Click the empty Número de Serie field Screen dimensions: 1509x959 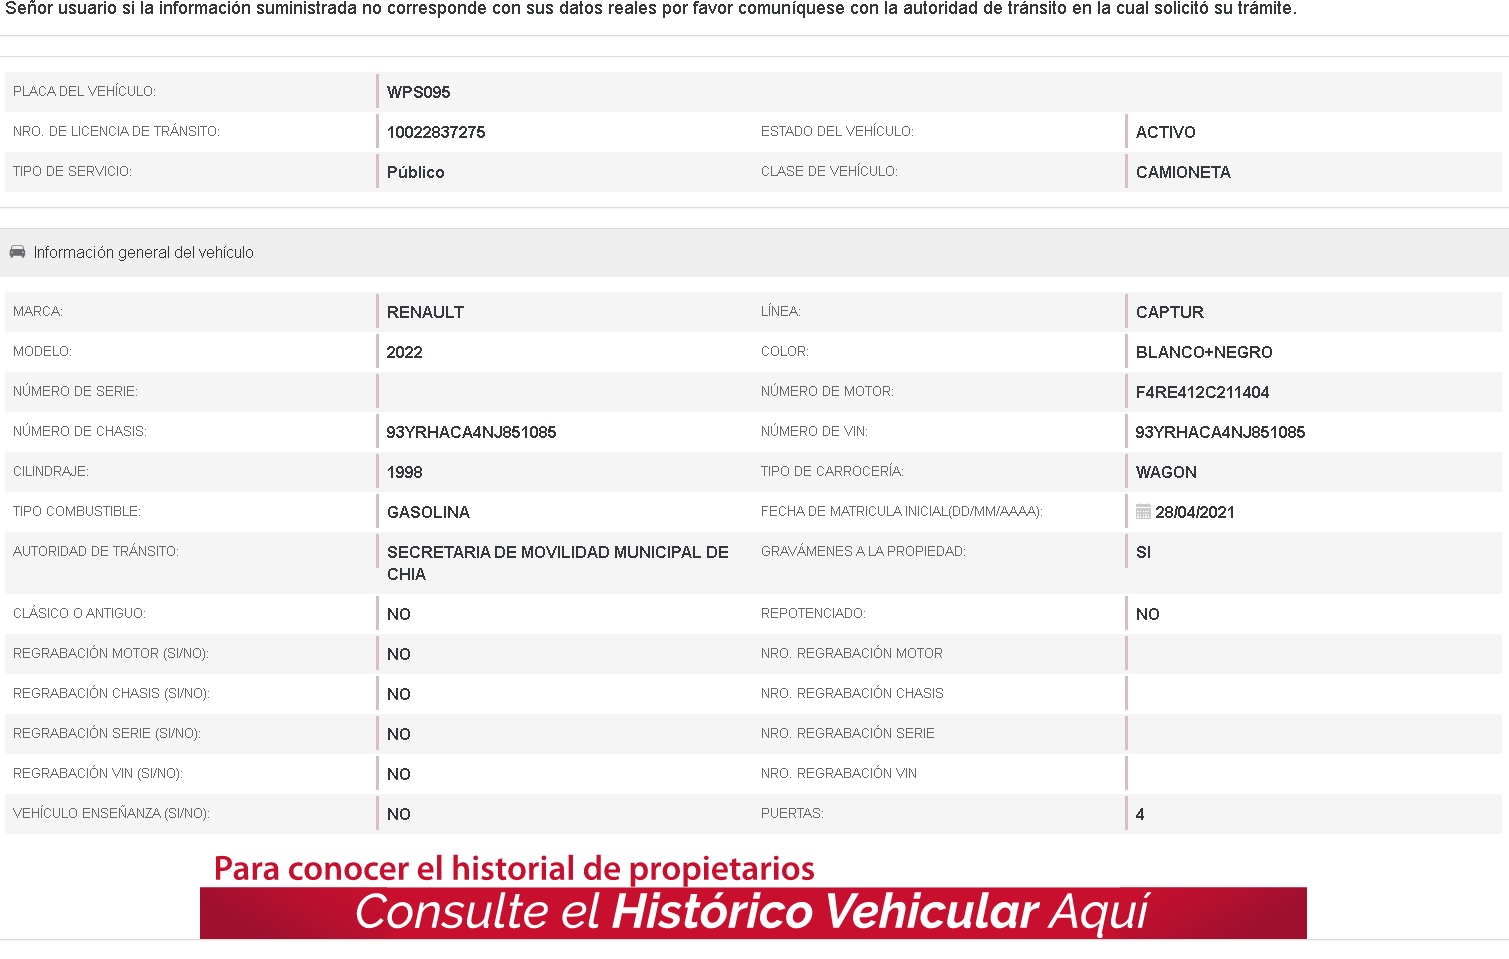[560, 392]
